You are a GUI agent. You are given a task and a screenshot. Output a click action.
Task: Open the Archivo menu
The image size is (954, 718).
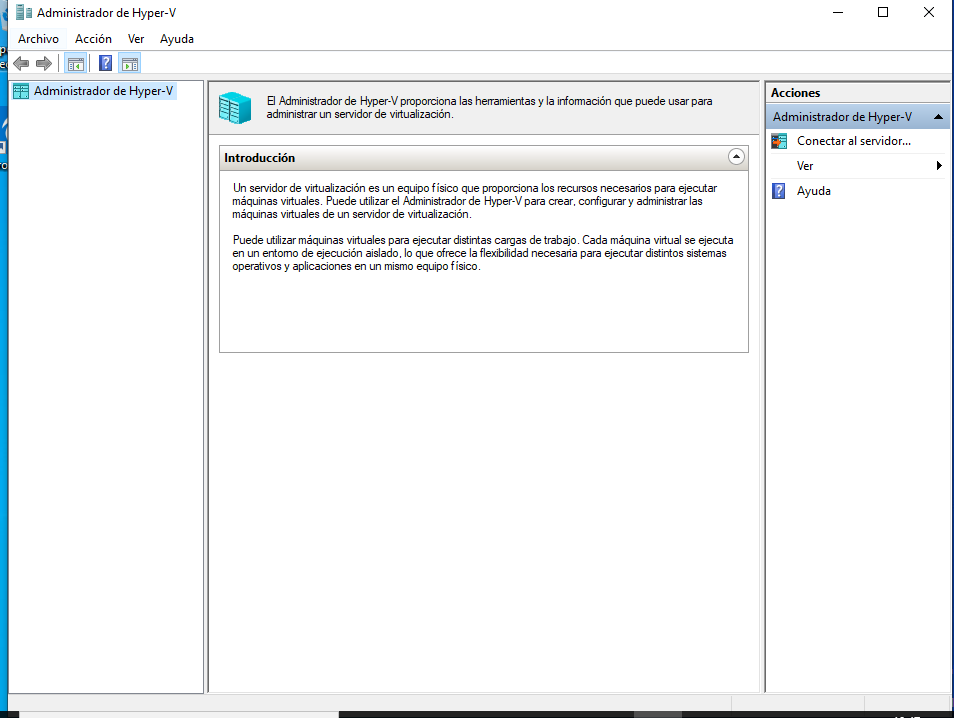point(39,39)
